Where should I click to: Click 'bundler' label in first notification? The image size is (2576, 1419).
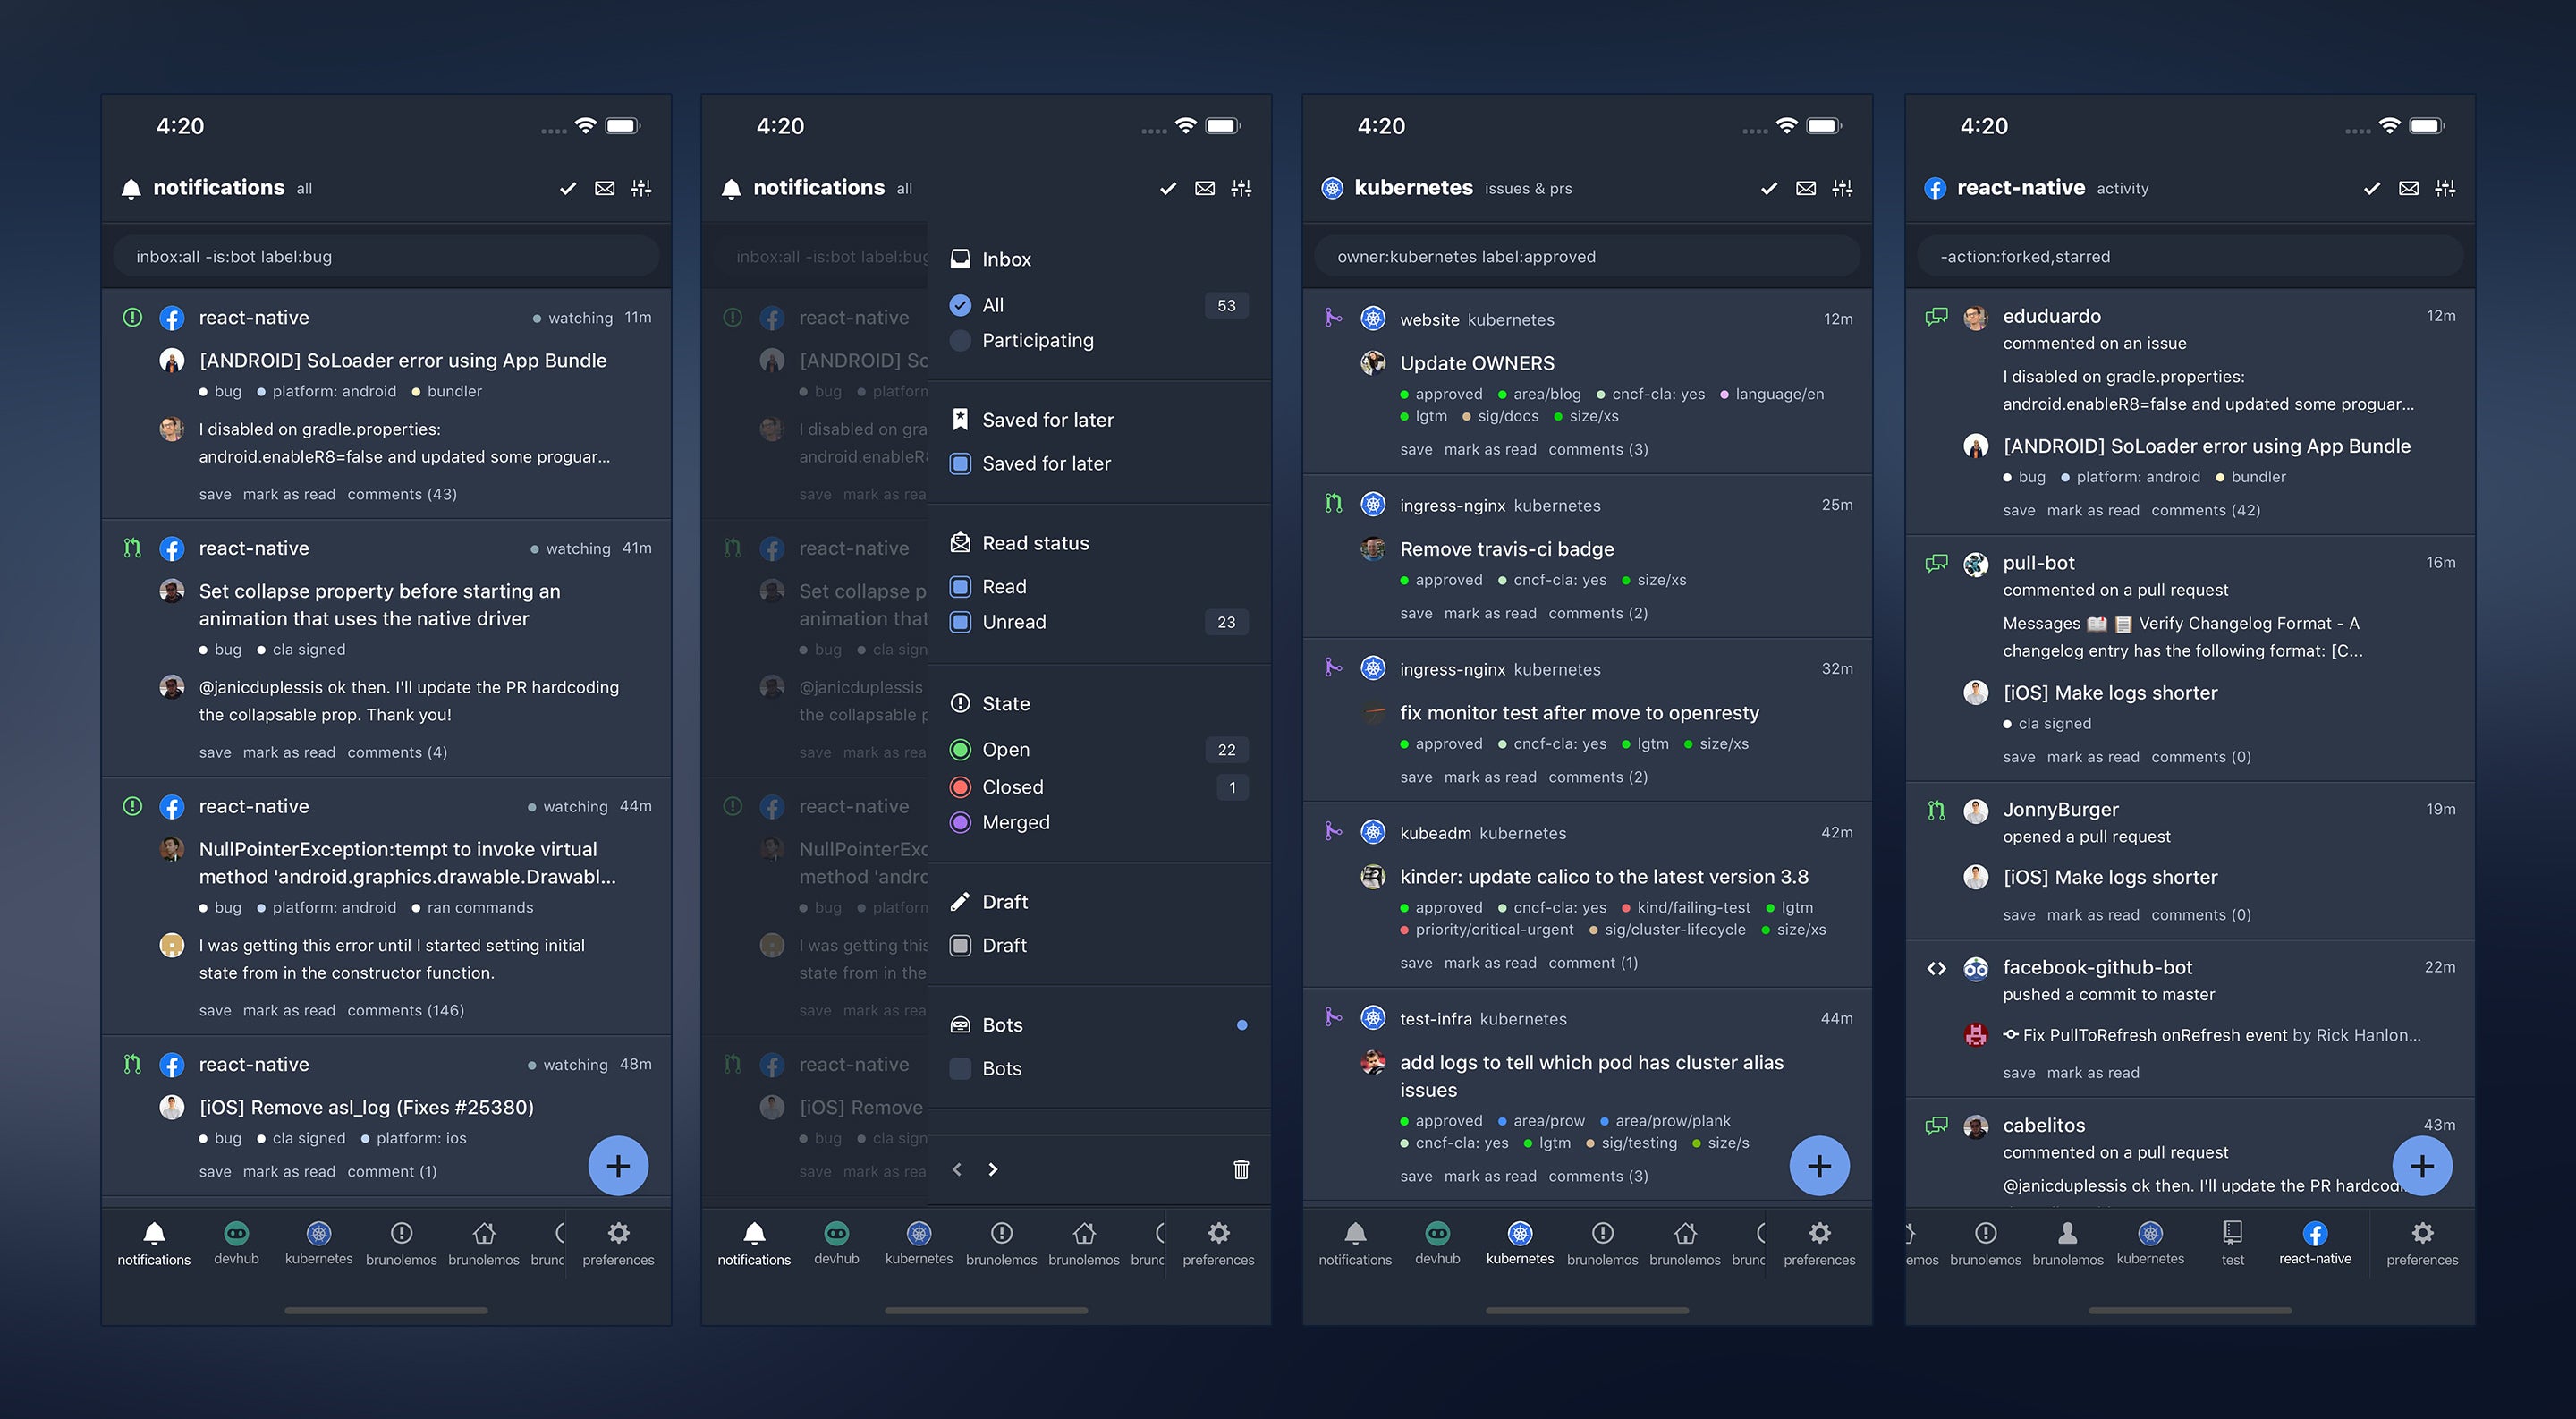pos(447,391)
